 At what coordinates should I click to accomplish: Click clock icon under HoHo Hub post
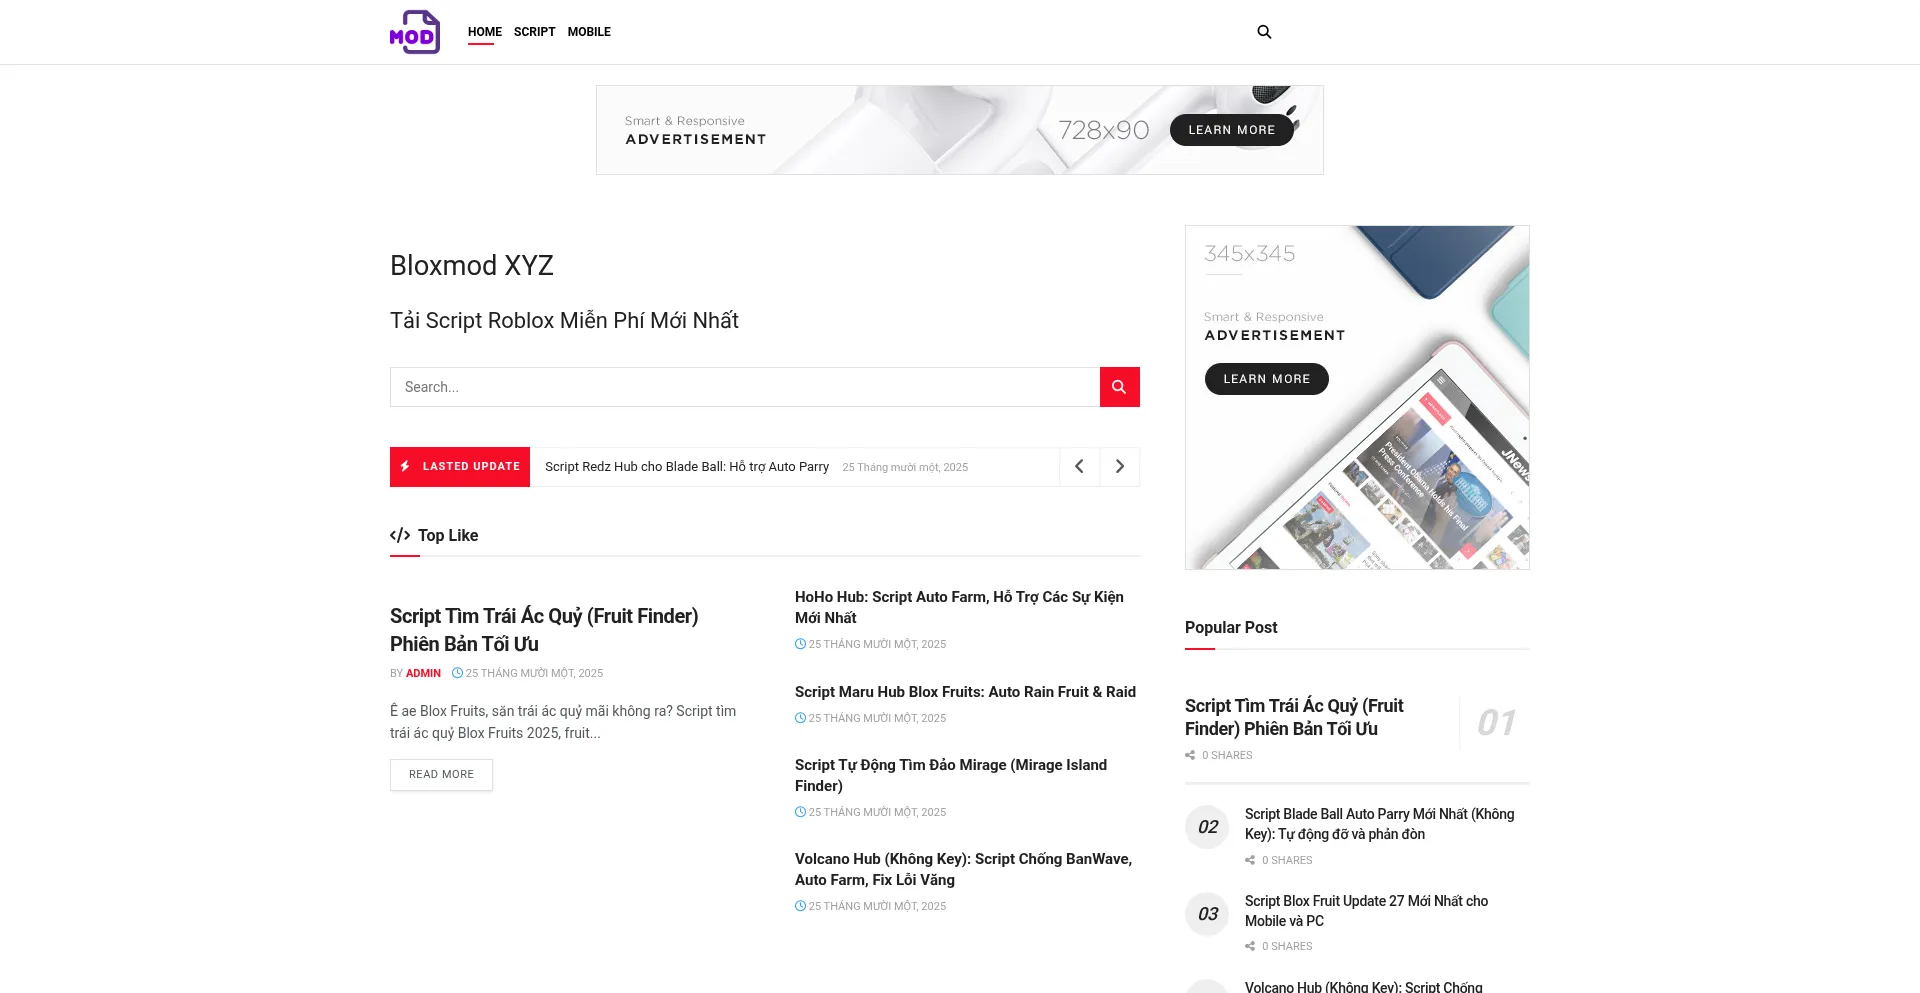click(800, 644)
